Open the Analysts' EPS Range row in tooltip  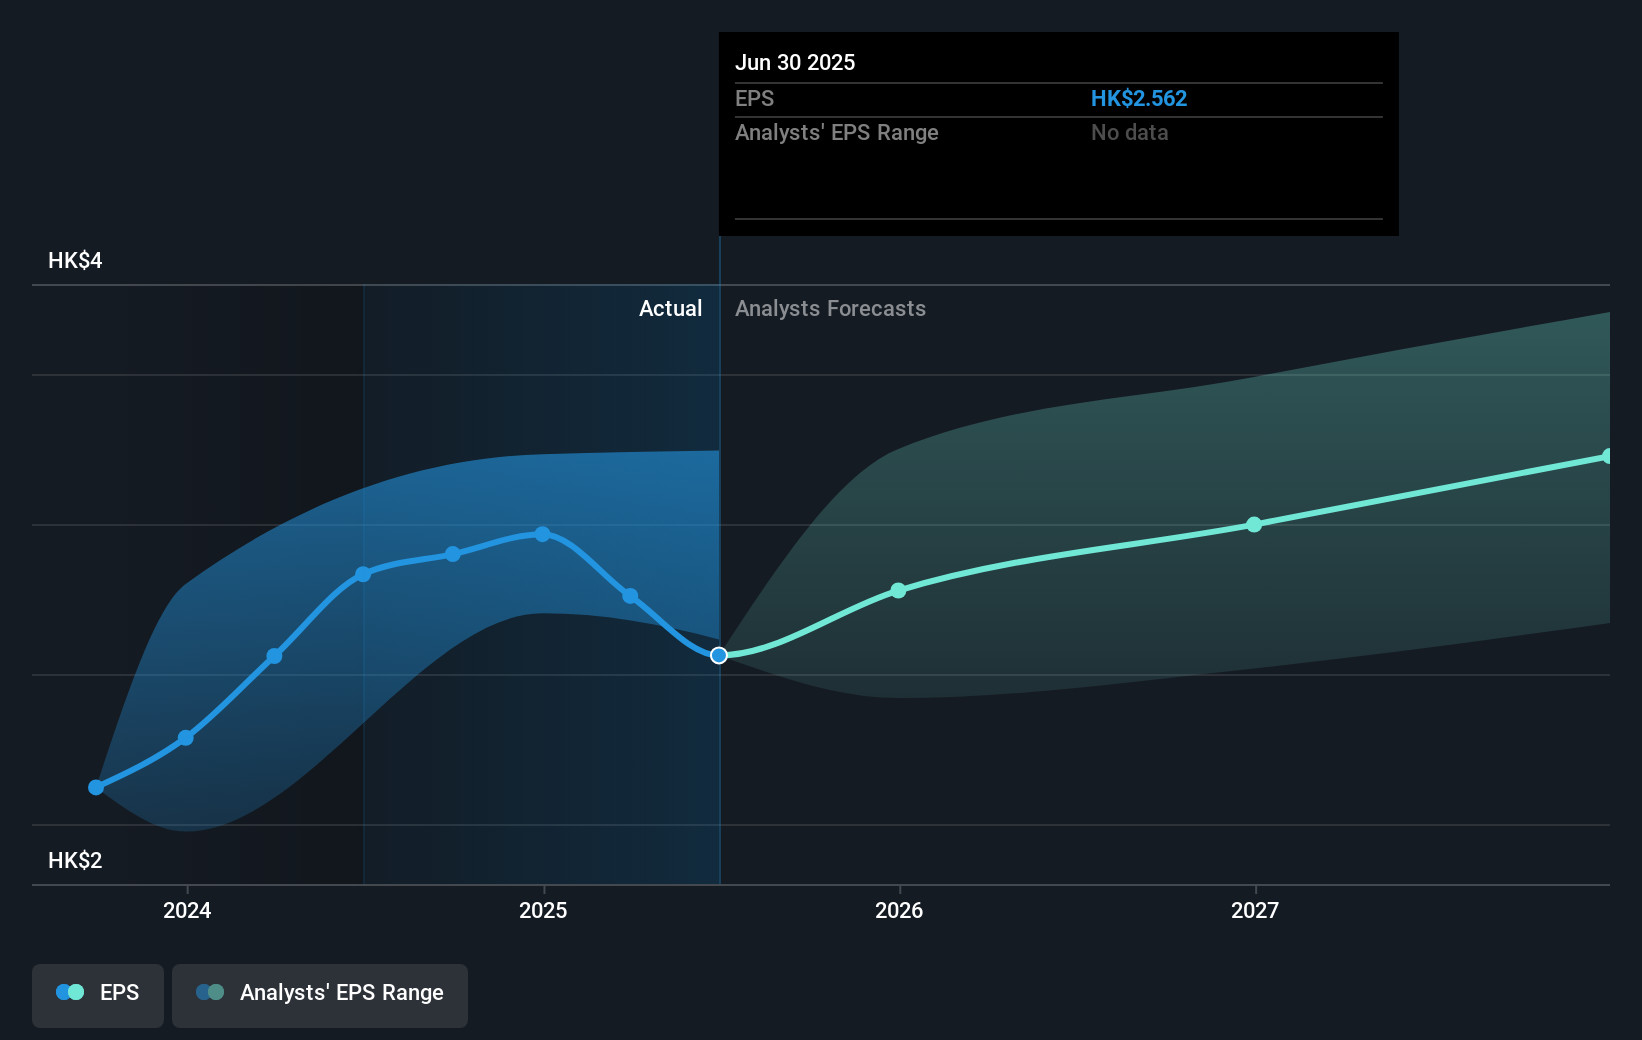(837, 132)
